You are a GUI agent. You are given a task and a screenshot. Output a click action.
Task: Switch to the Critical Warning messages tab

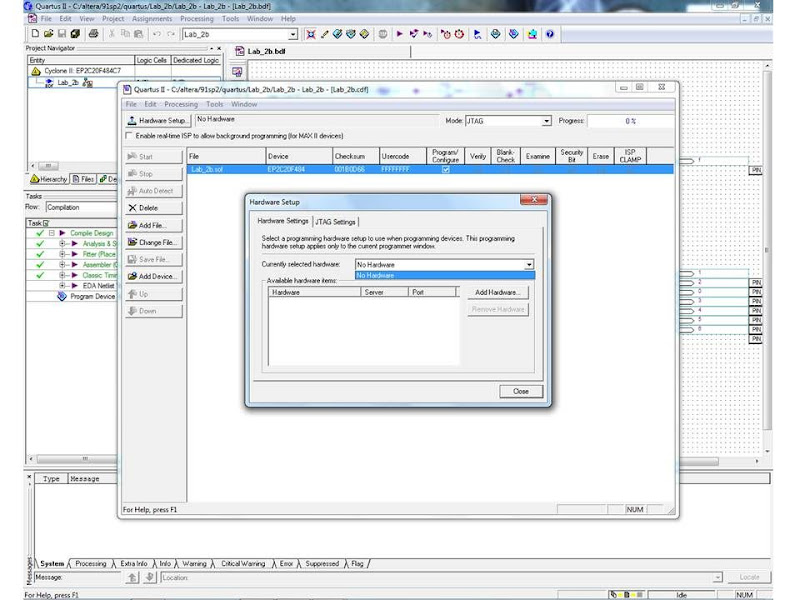pos(243,564)
